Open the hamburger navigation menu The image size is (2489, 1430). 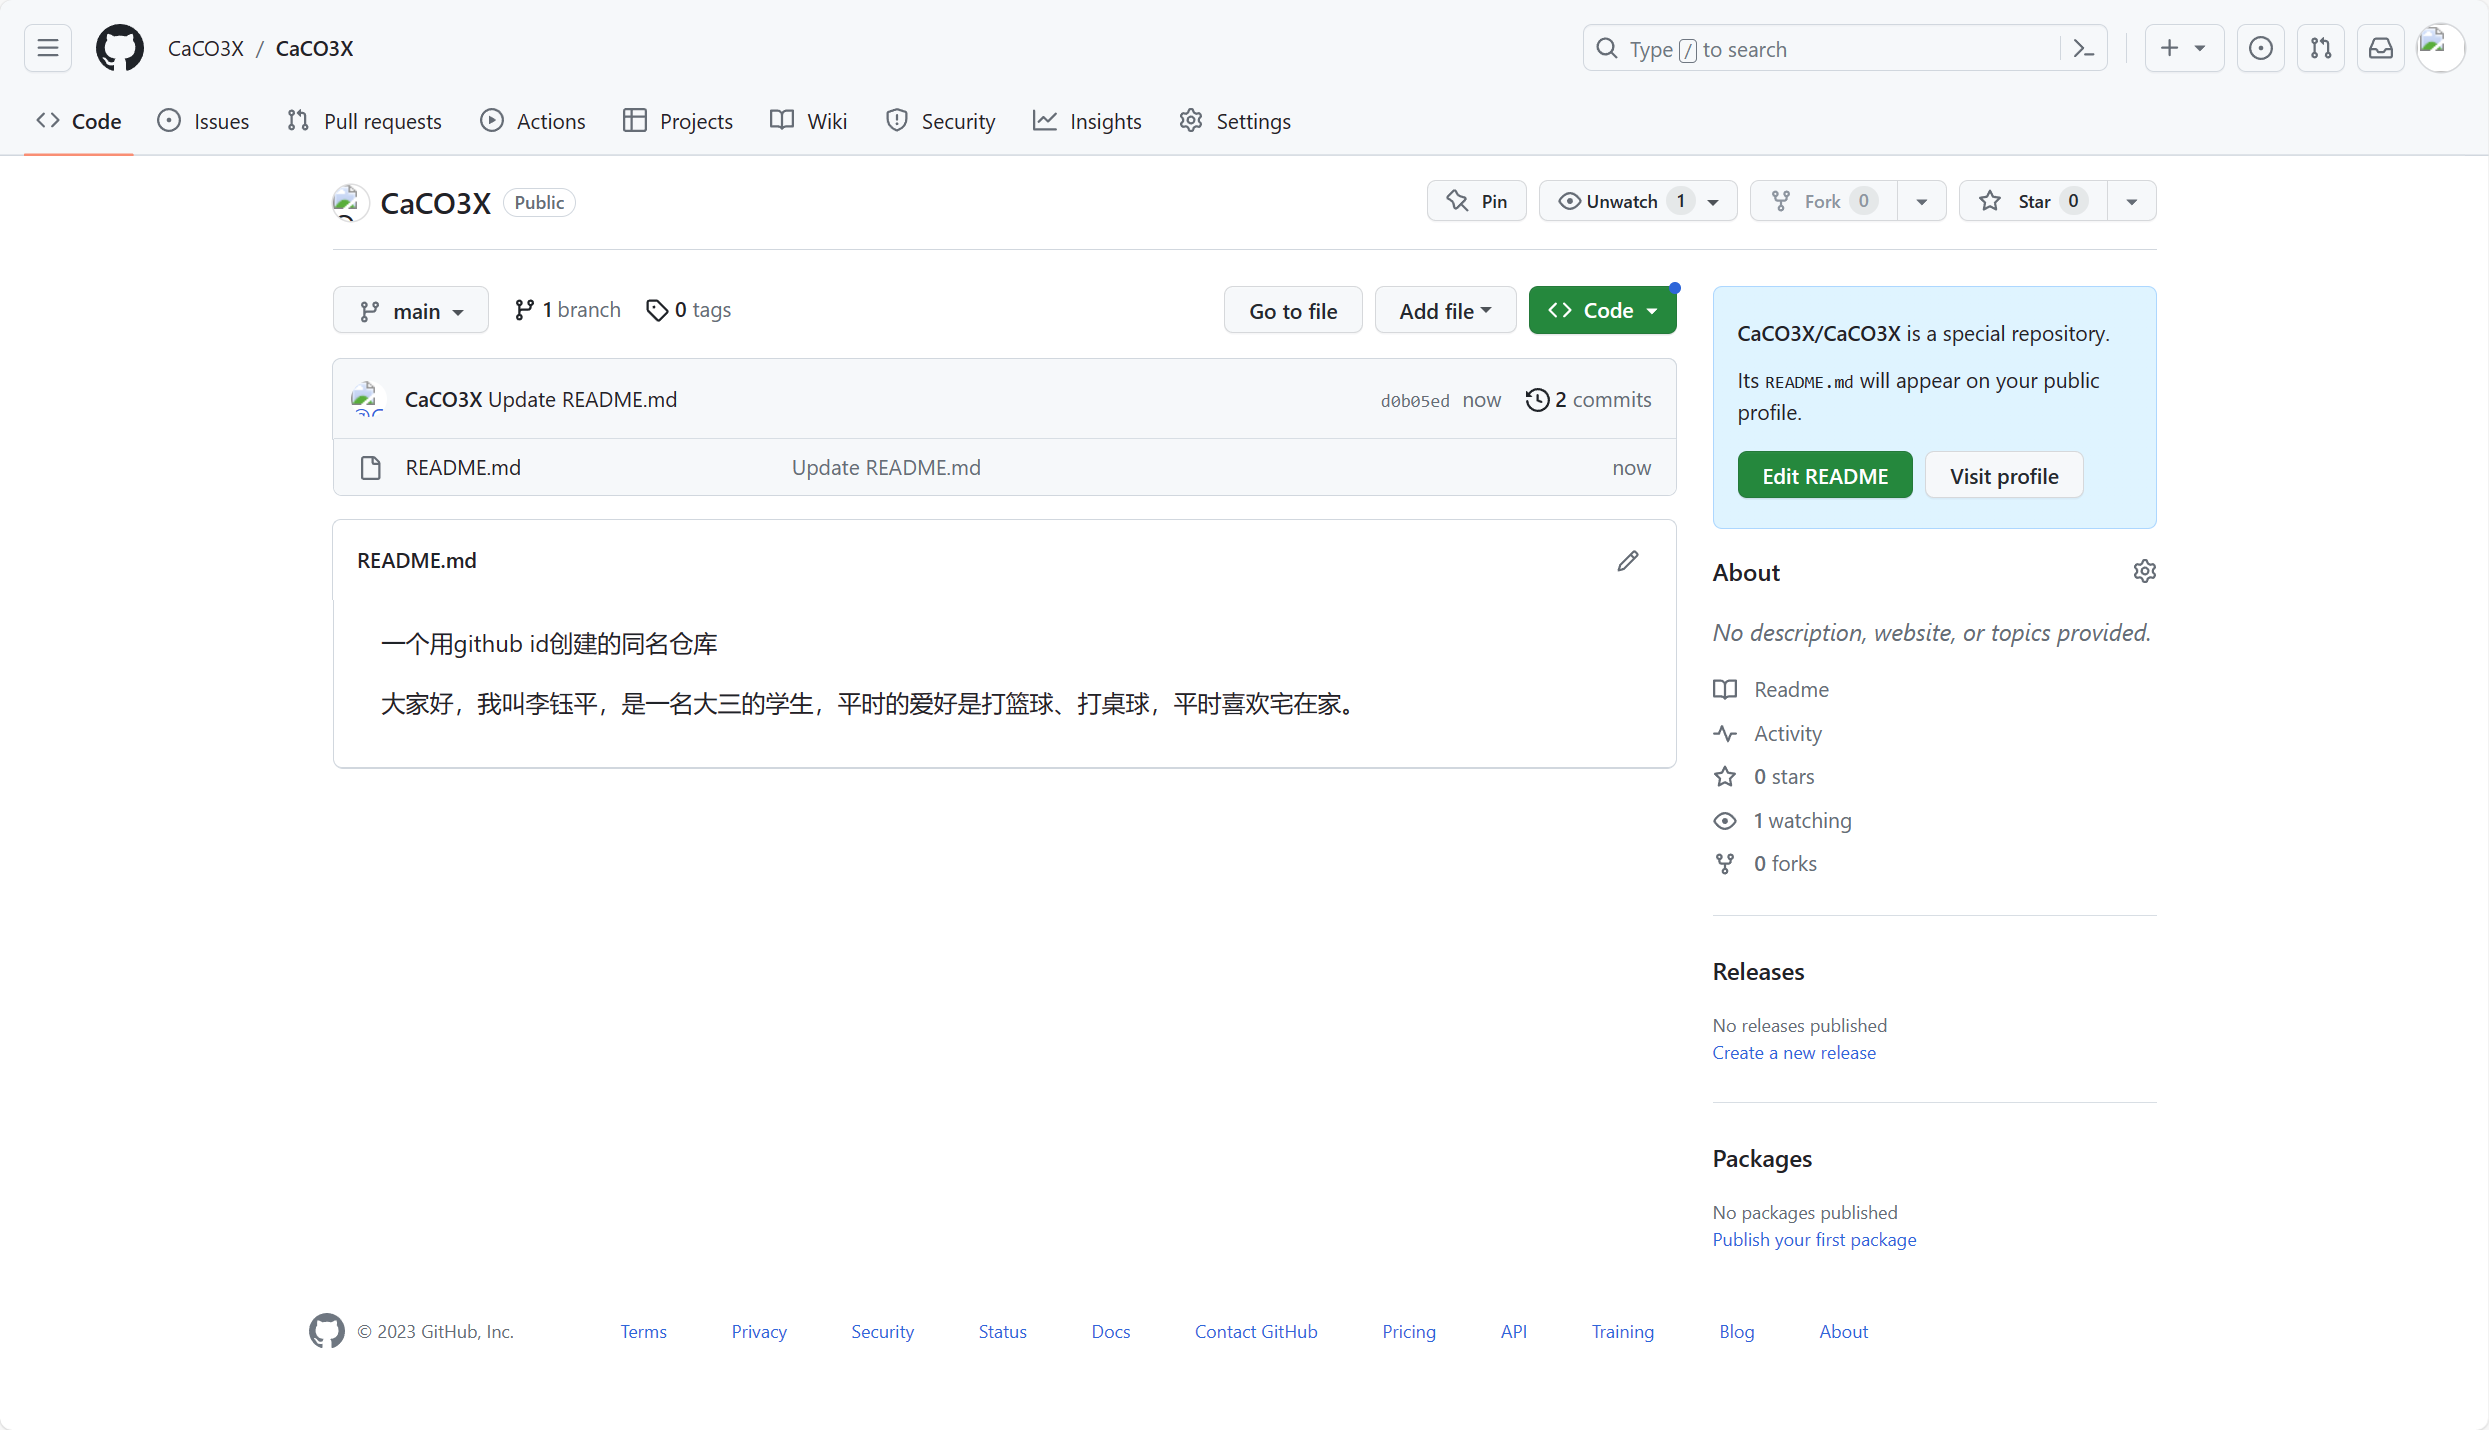(47, 47)
